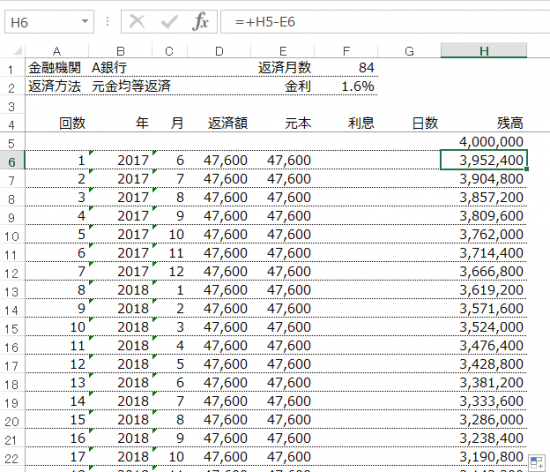Image resolution: width=550 pixels, height=472 pixels.
Task: Cancel the formula entry with the X icon
Action: point(137,22)
